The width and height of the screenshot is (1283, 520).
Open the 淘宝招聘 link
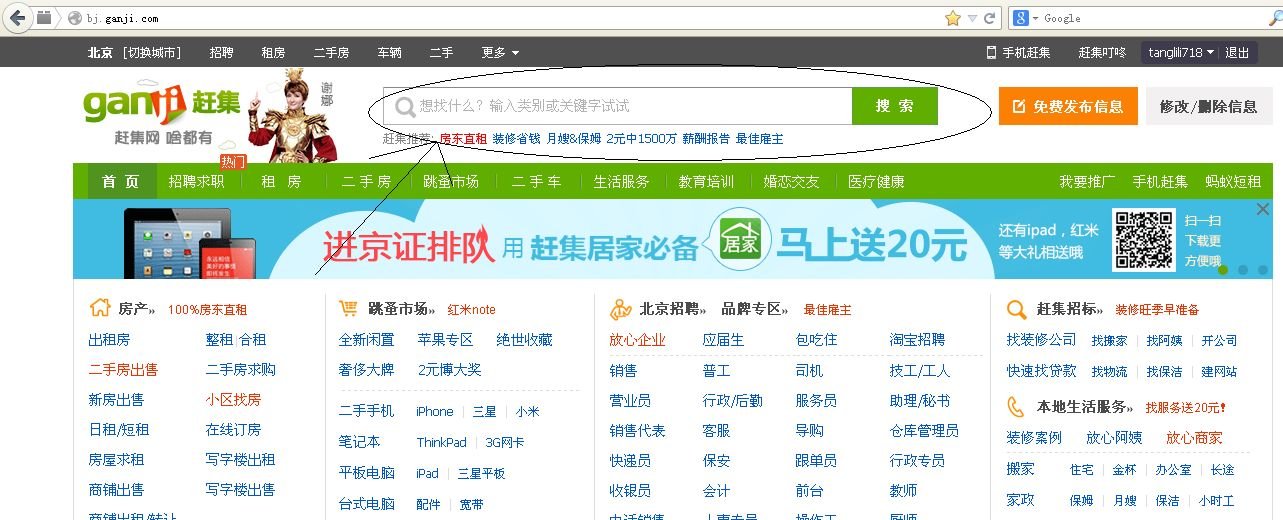click(917, 340)
